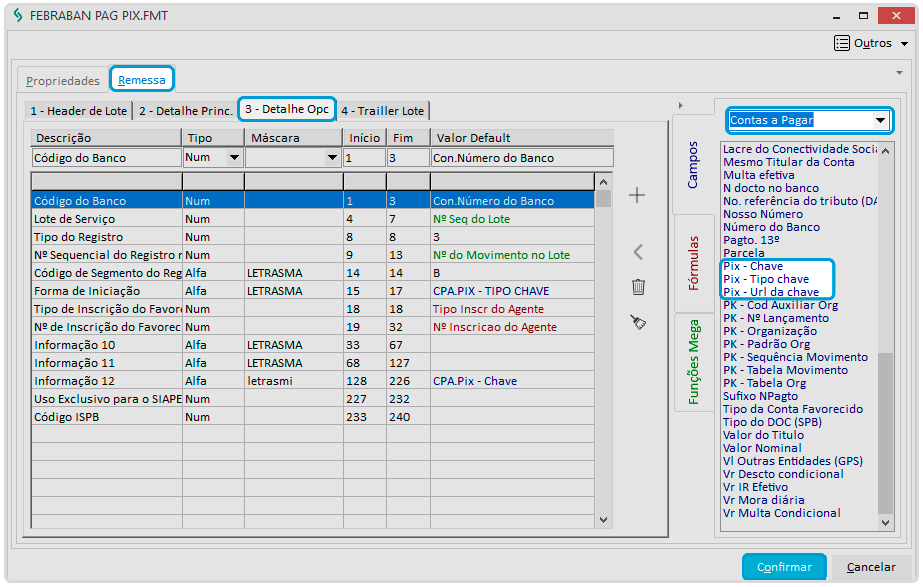Screen dimensions: 923x587
Task: Select Nosso Número in fields list
Action: (763, 214)
